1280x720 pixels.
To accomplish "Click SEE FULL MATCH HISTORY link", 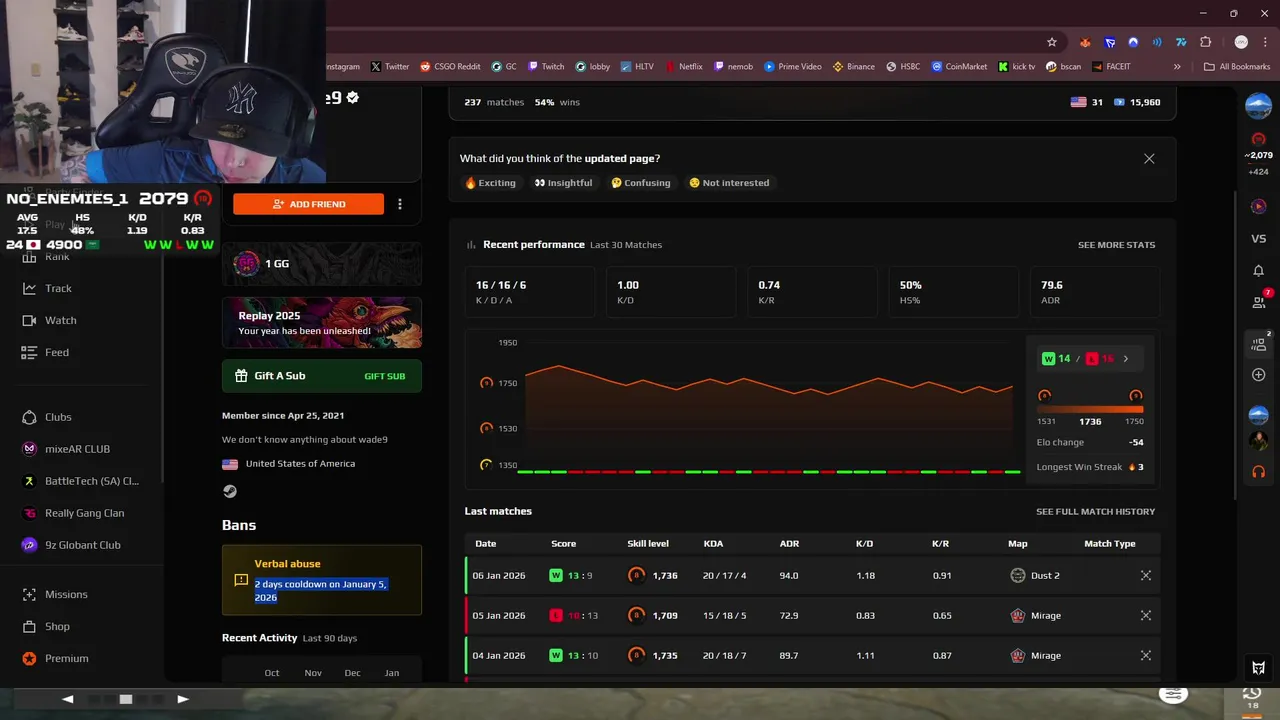I will [1095, 511].
